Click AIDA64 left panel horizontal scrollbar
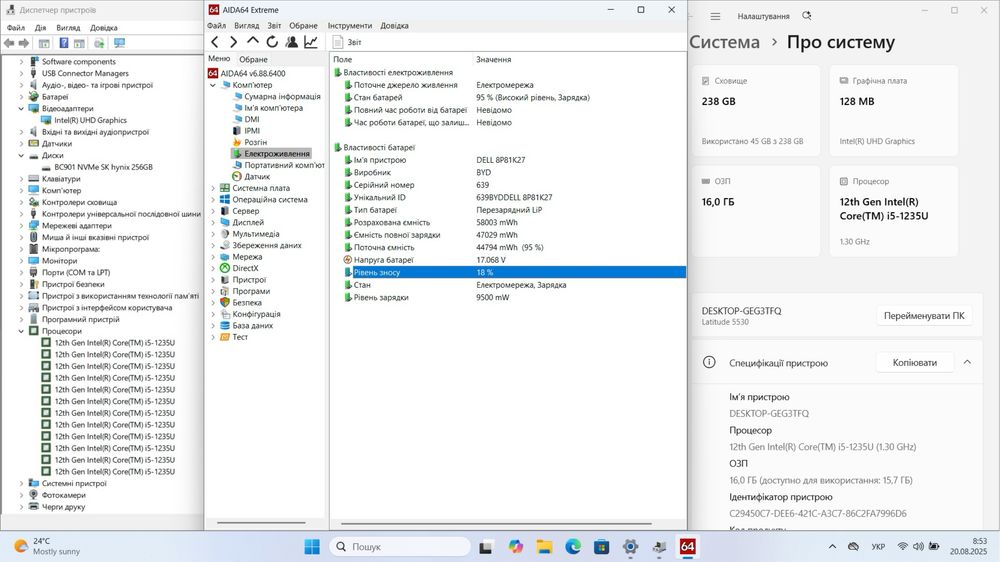 click(263, 523)
